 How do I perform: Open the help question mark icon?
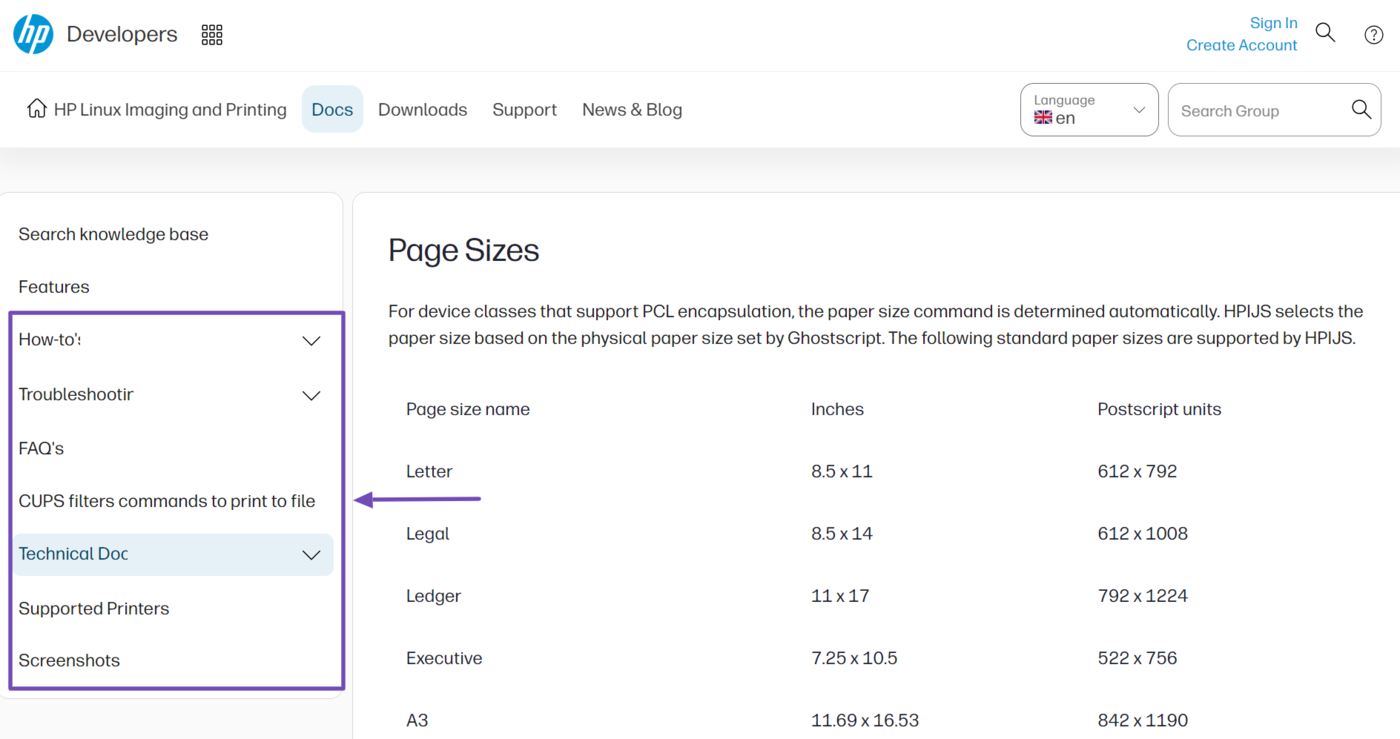coord(1374,34)
